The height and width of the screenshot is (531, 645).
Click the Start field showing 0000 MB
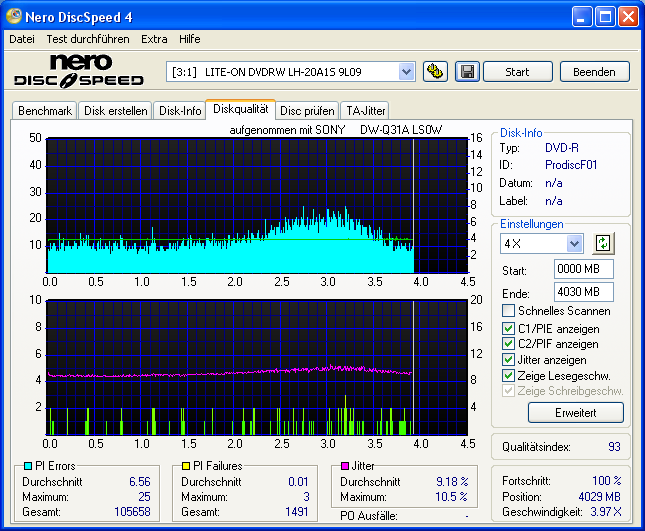click(583, 269)
